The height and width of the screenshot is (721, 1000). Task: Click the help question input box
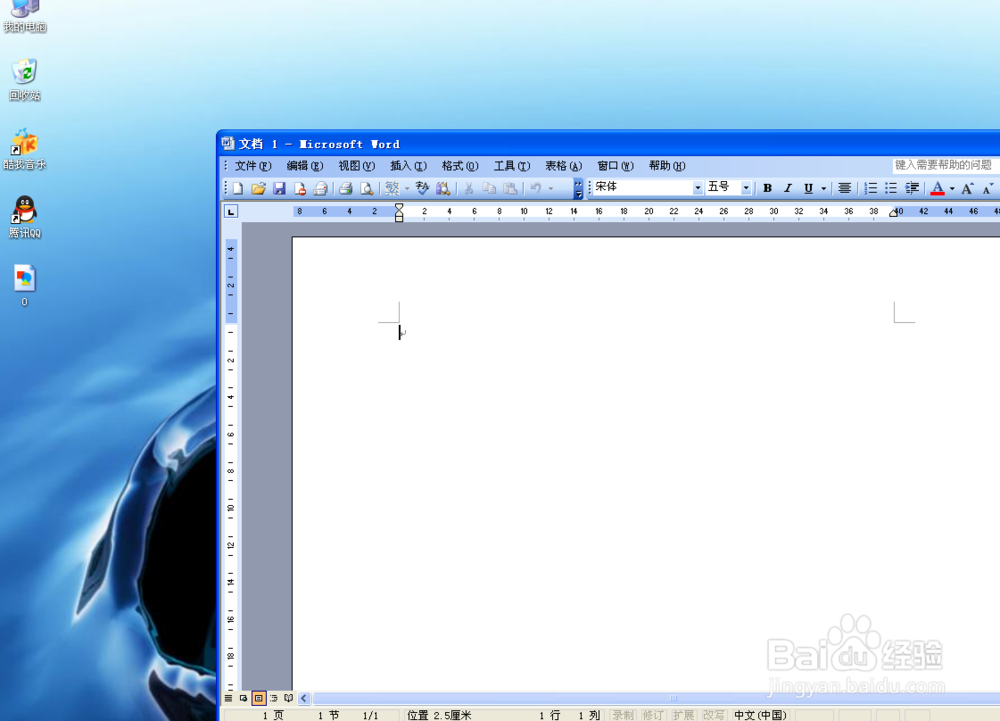click(x=946, y=165)
